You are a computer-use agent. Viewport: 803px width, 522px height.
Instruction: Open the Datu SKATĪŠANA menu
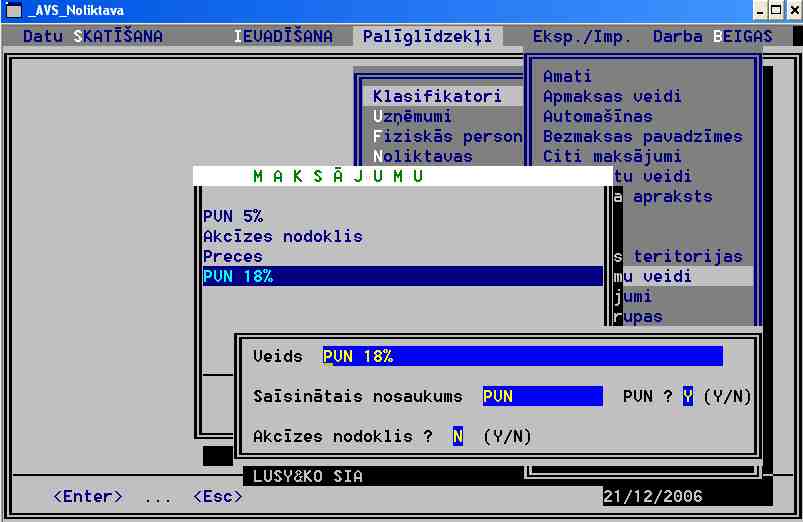pos(93,36)
